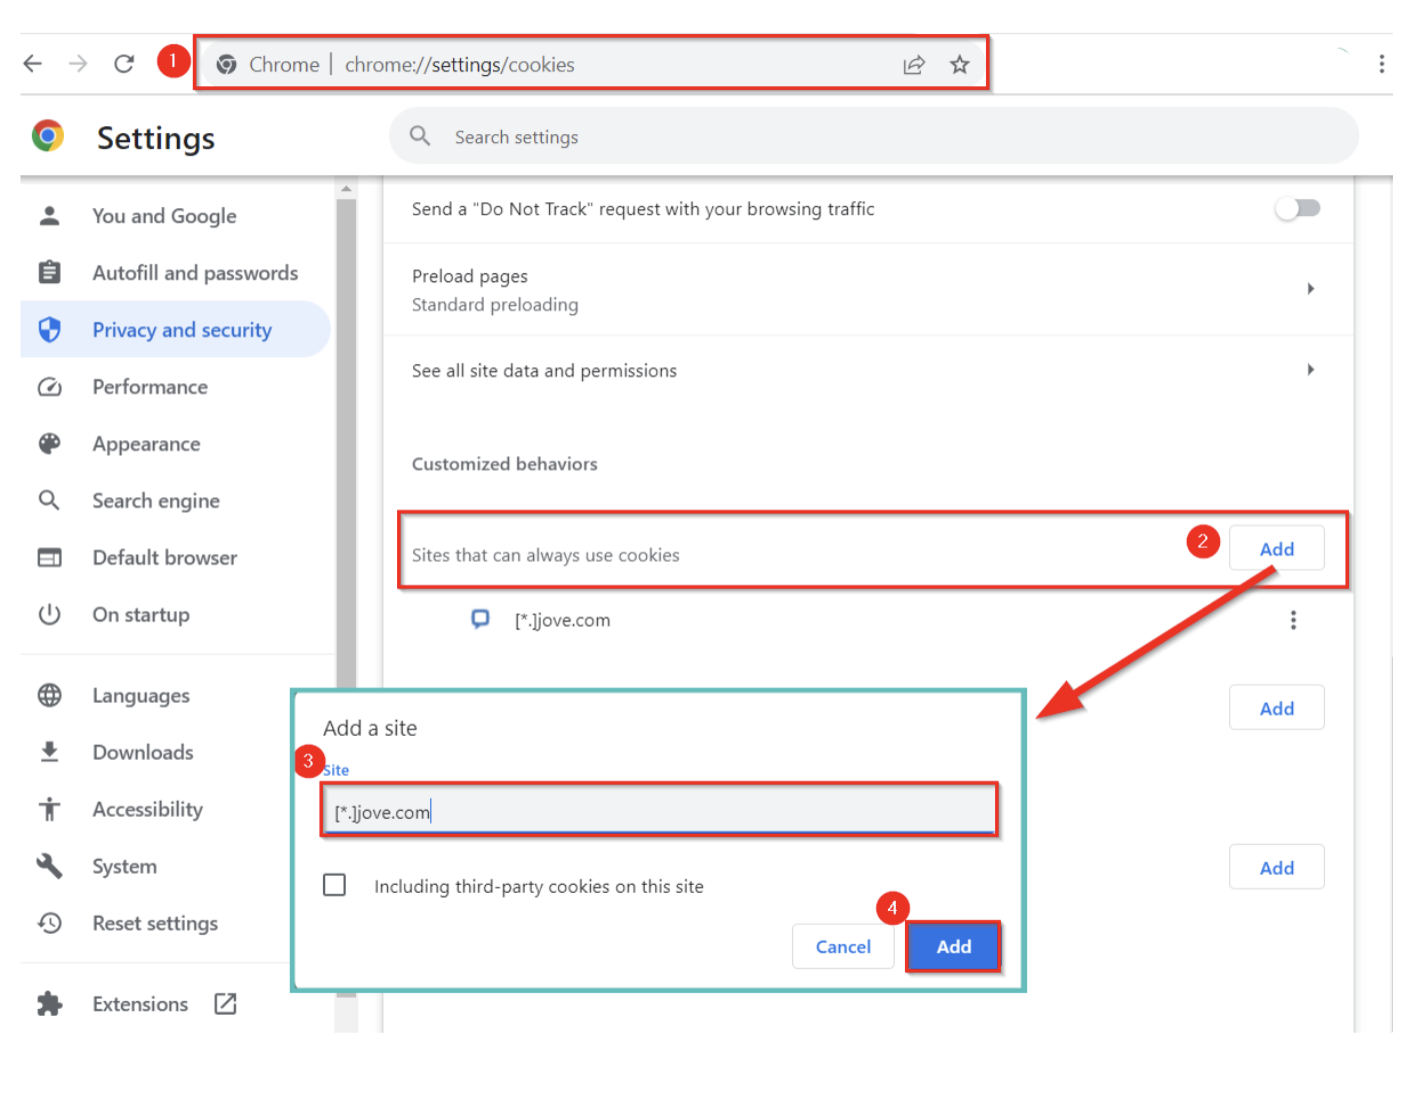Click the Site input field in dialog

coord(660,810)
